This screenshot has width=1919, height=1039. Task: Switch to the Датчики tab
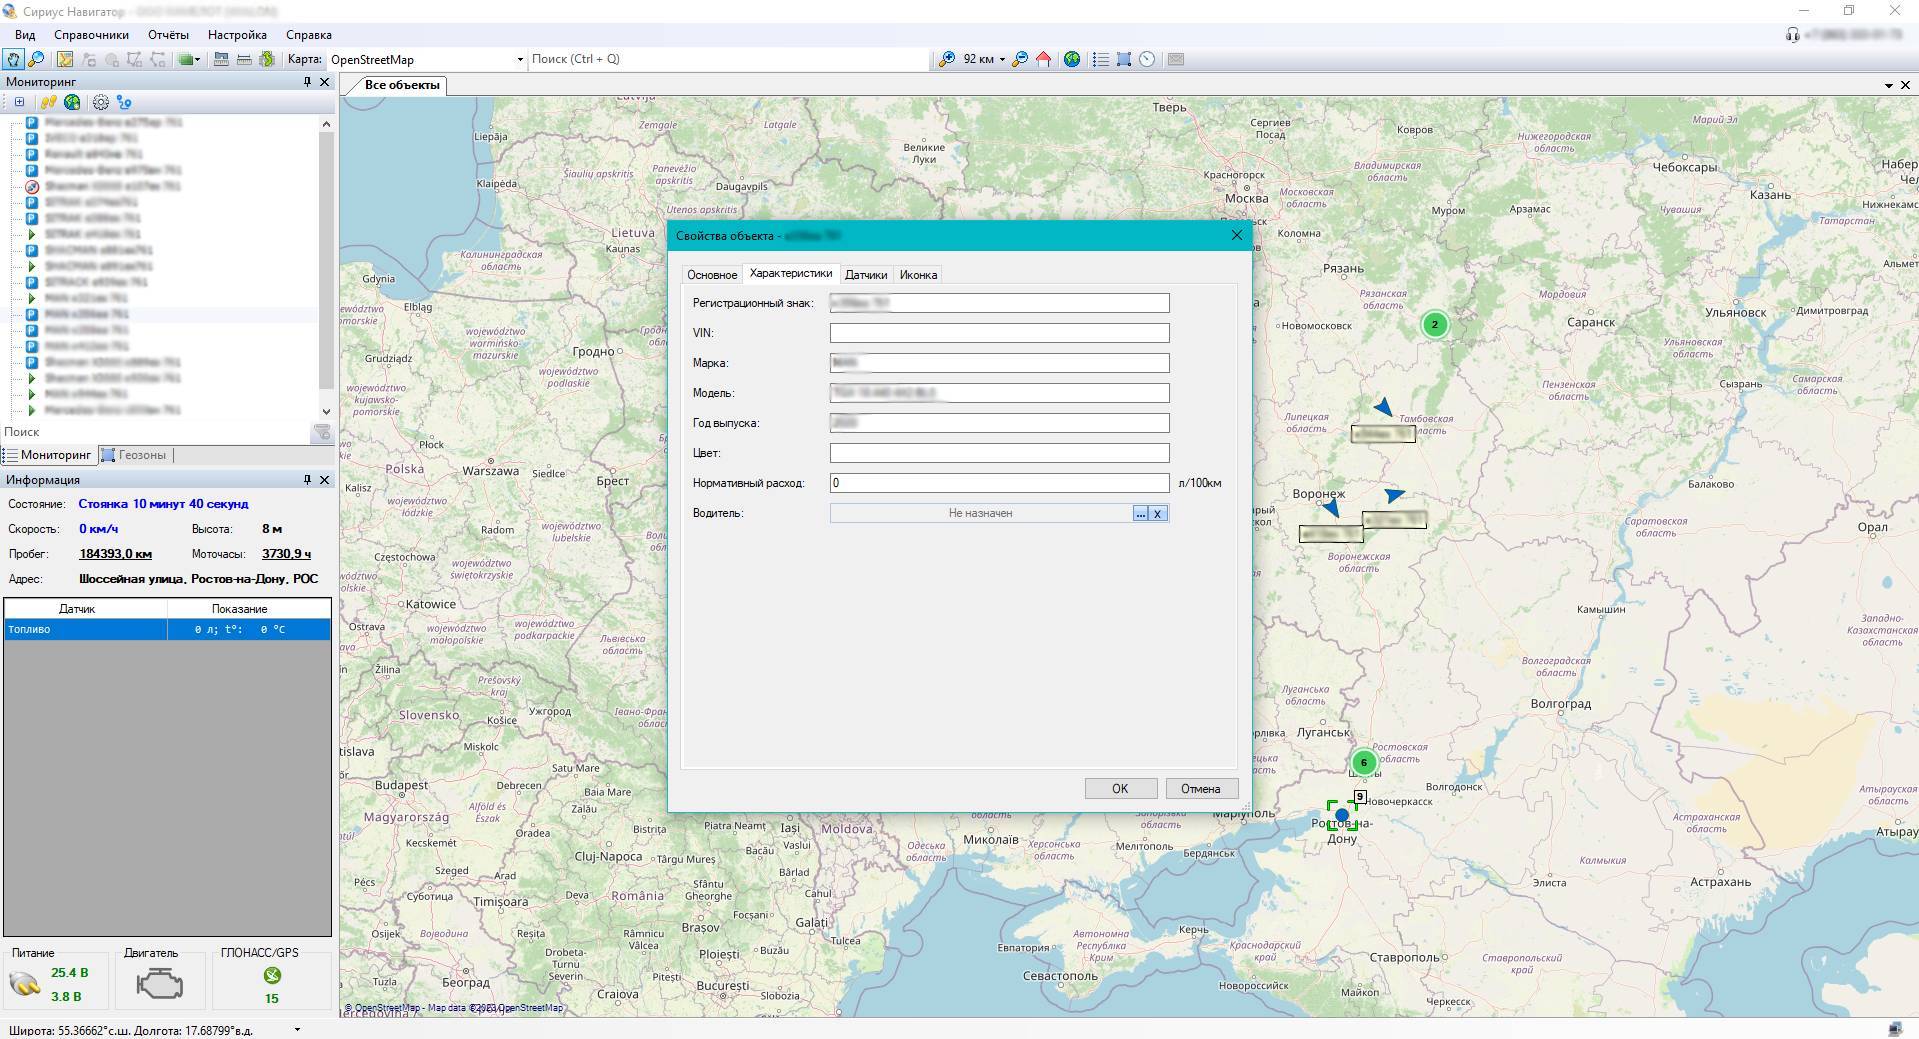point(865,275)
